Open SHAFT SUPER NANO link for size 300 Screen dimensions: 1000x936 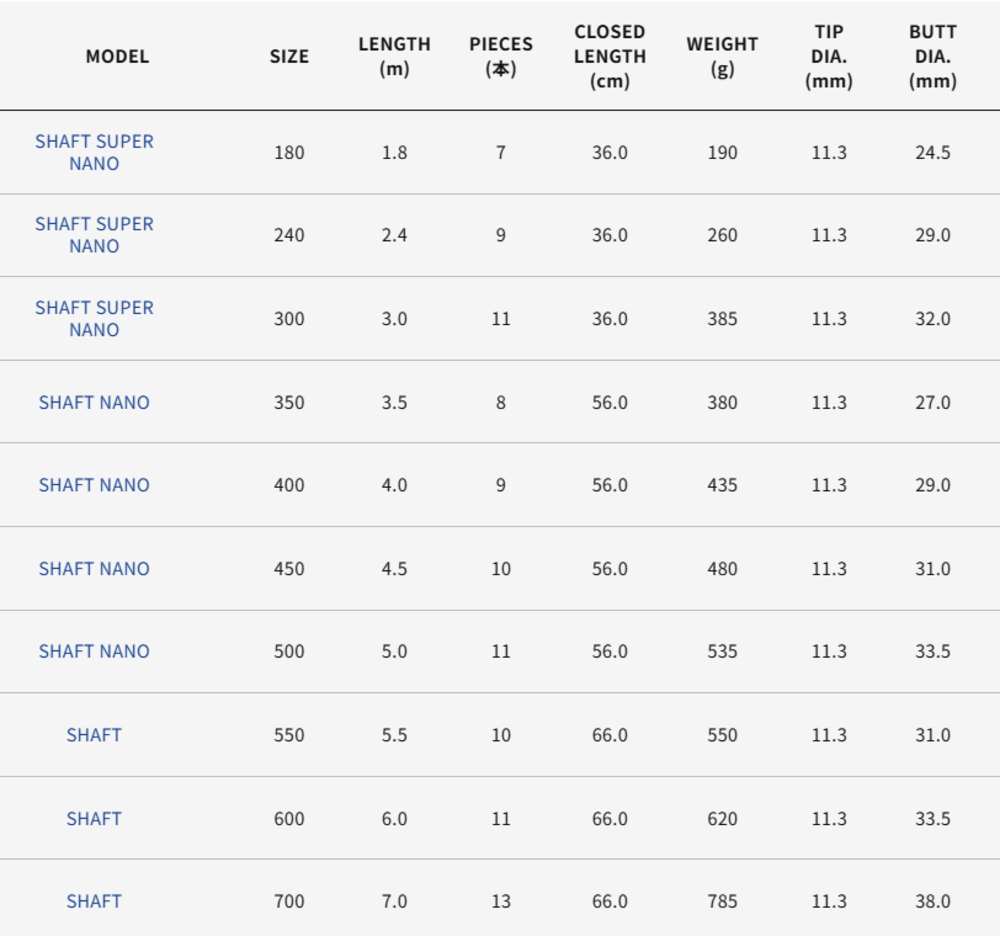click(x=94, y=318)
